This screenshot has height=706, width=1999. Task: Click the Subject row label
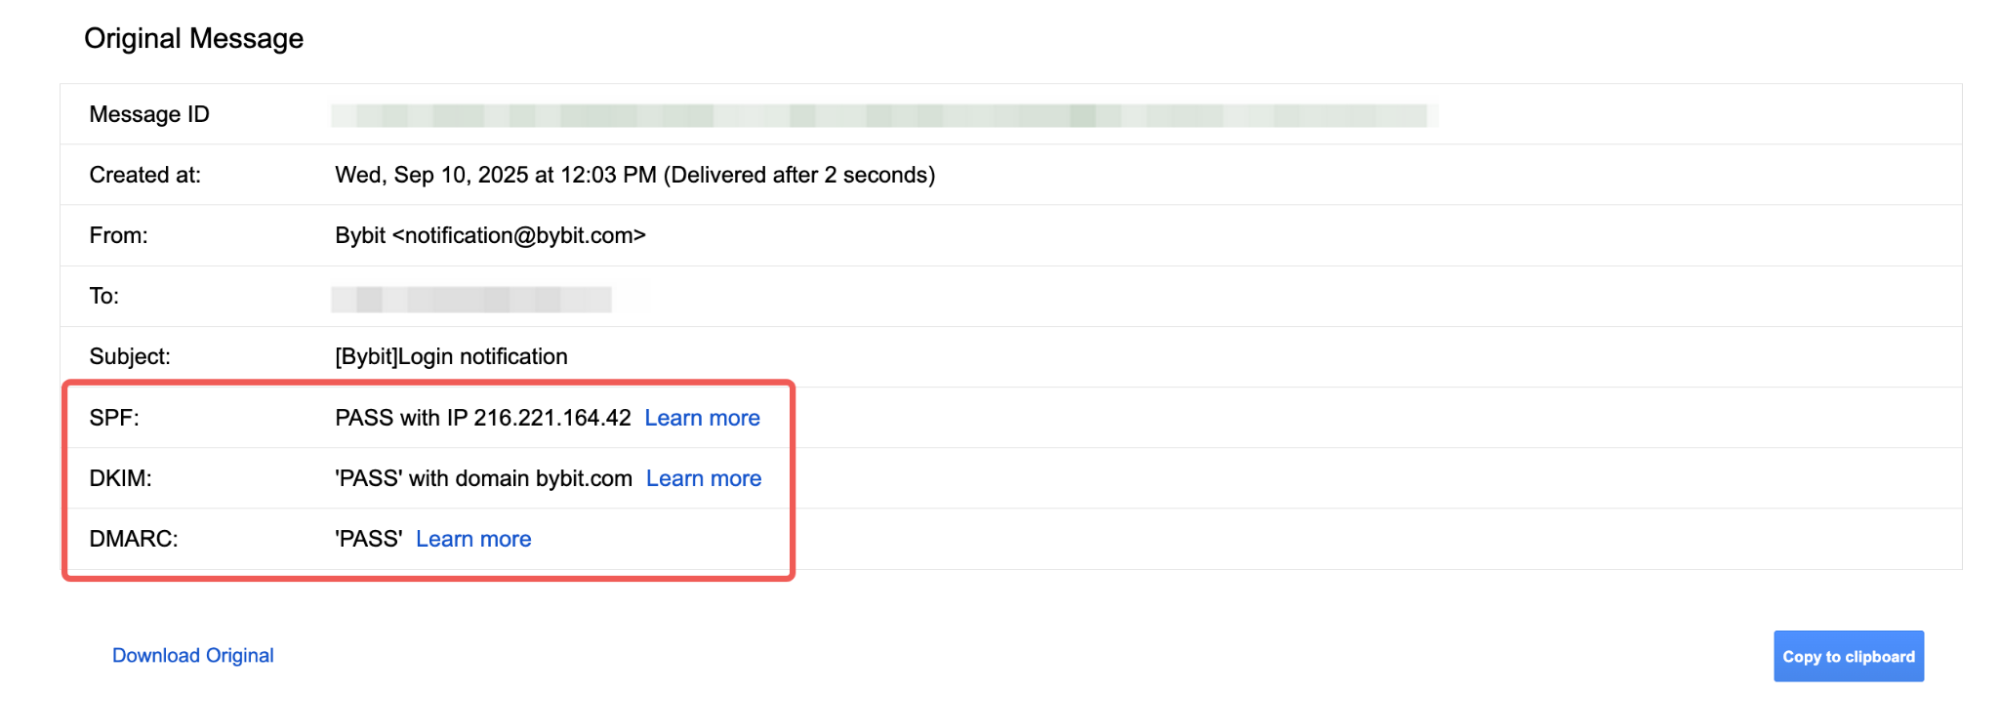pos(130,357)
